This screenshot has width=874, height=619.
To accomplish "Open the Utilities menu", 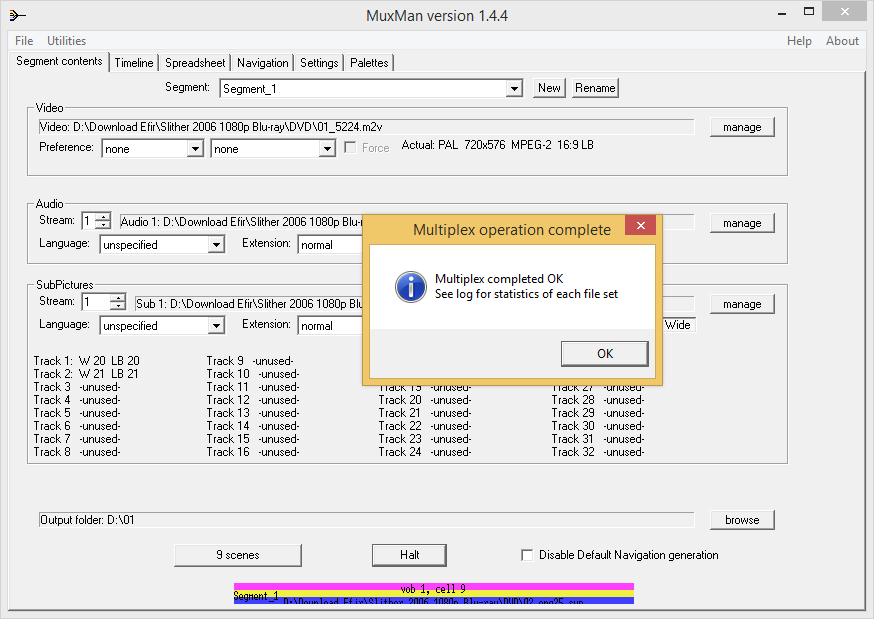I will [x=66, y=41].
